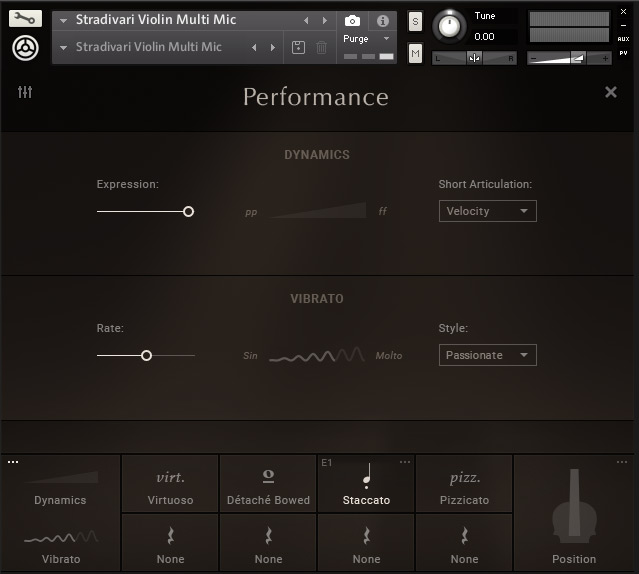639x574 pixels.
Task: Open the Short Articulation Velocity dropdown
Action: point(487,211)
